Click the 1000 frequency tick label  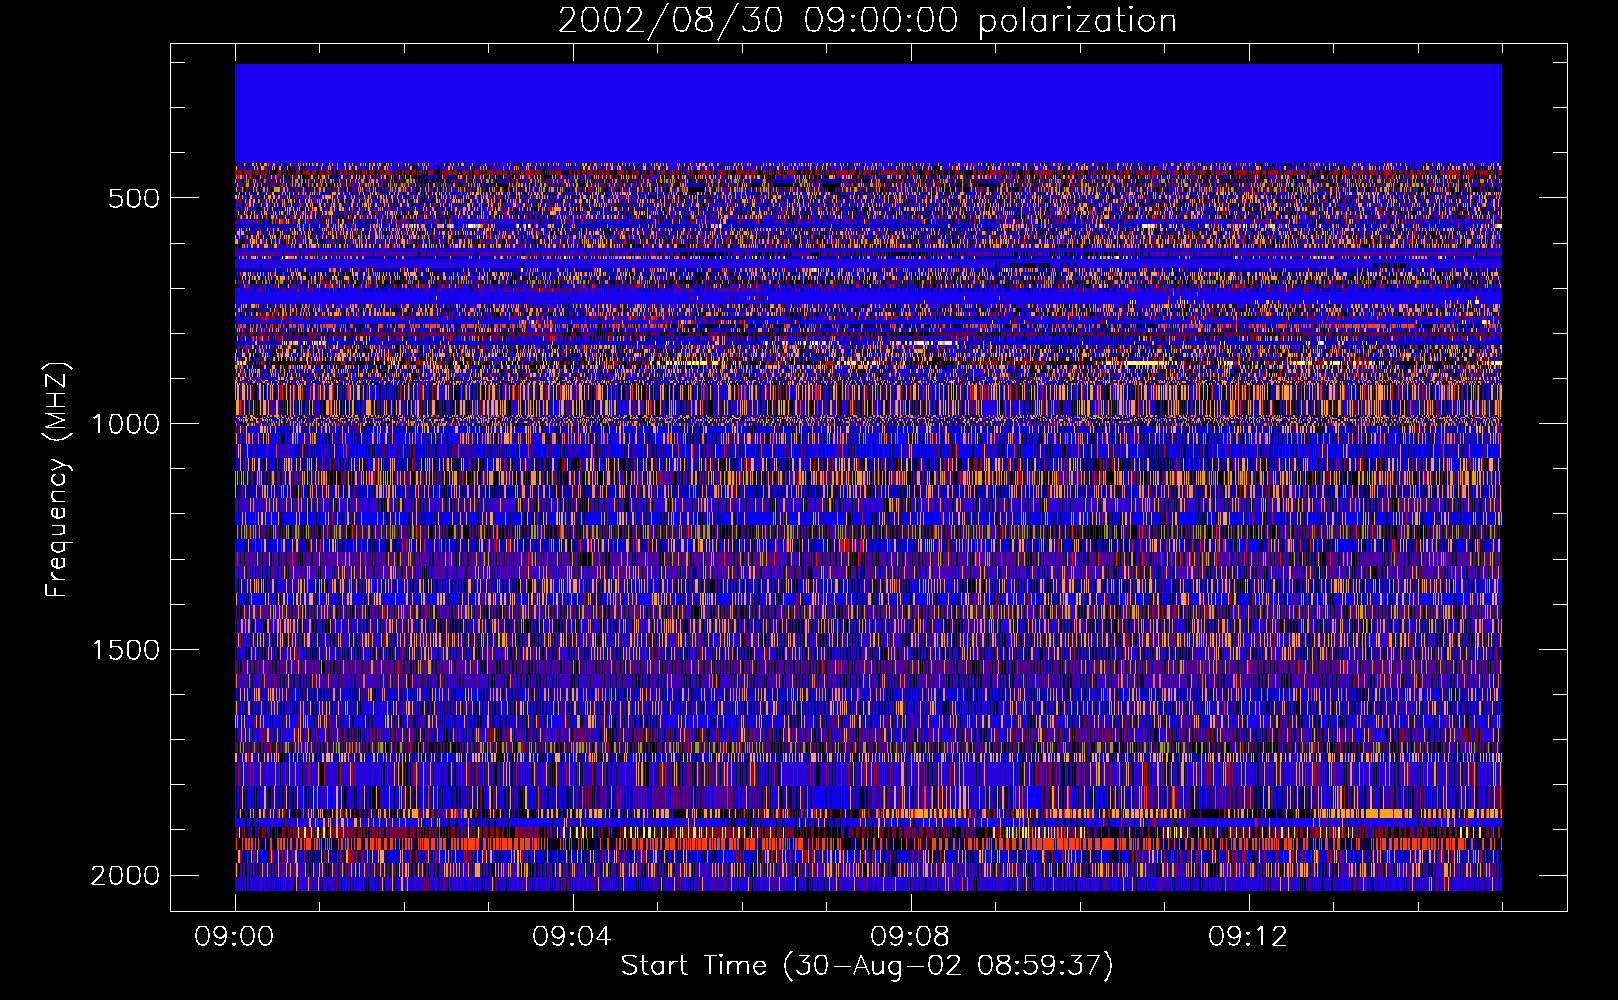(125, 424)
